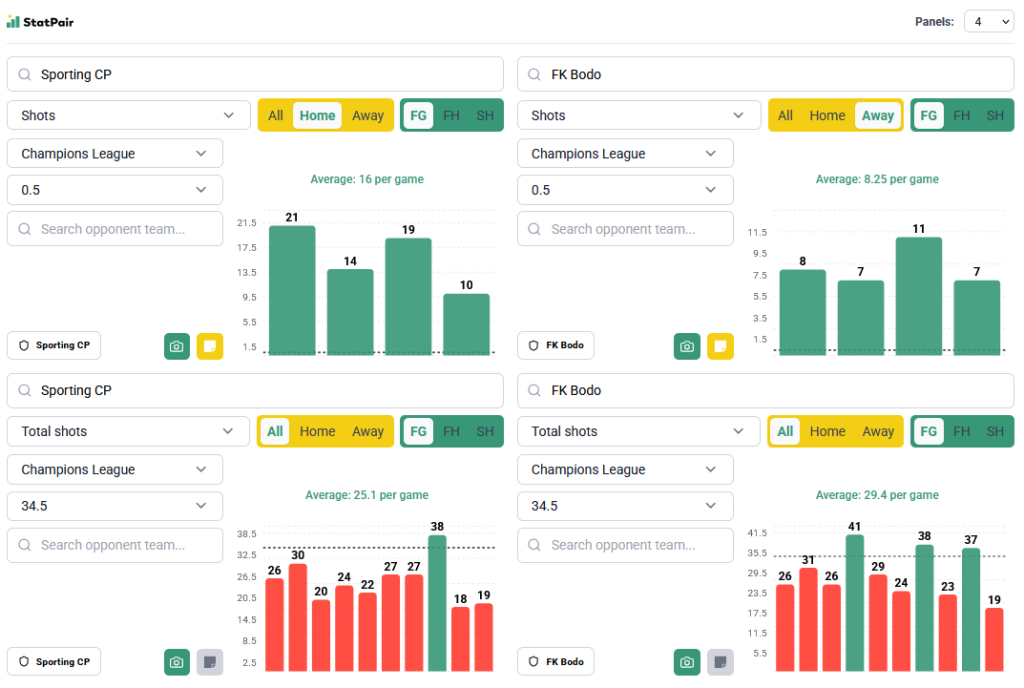
Task: Click the camera screenshot icon in Sporting CP Shots panel
Action: 177,346
